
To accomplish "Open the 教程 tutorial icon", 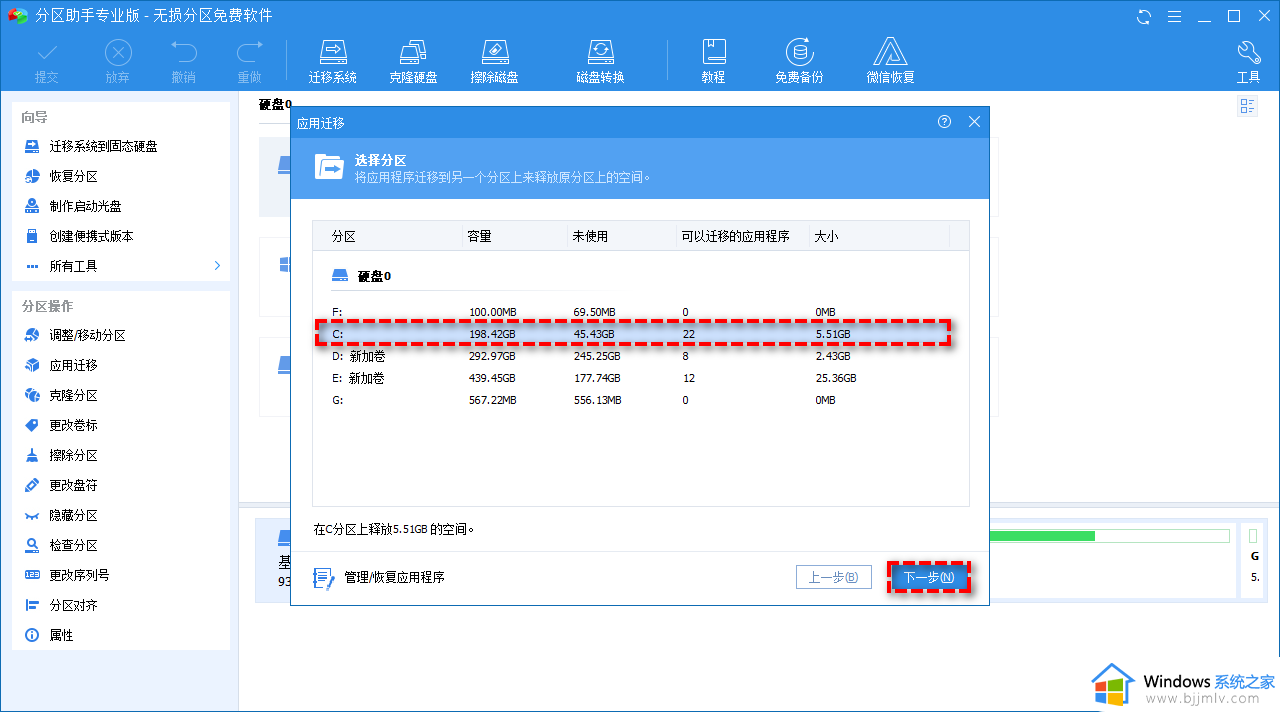I will tap(713, 60).
